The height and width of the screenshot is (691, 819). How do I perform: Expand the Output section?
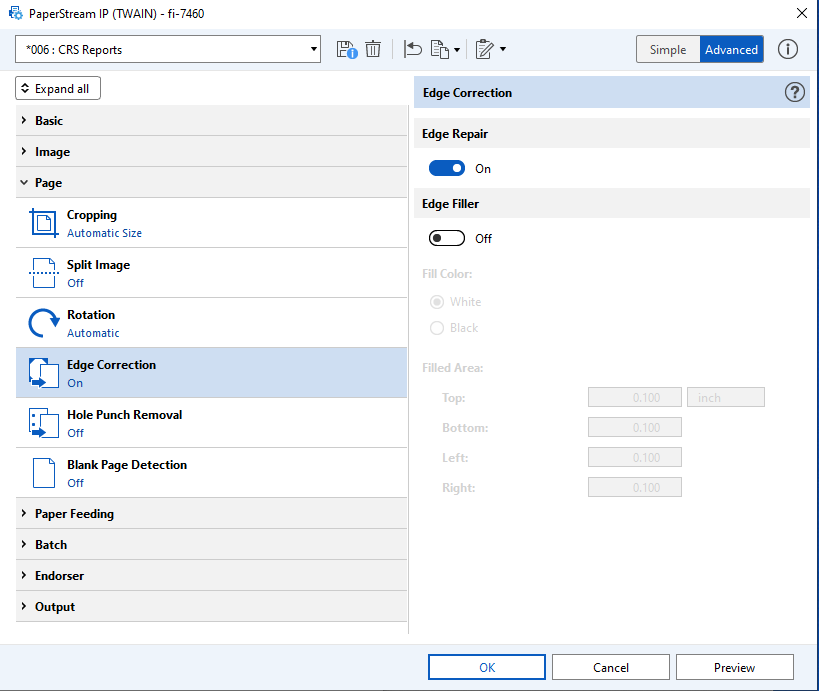(54, 607)
